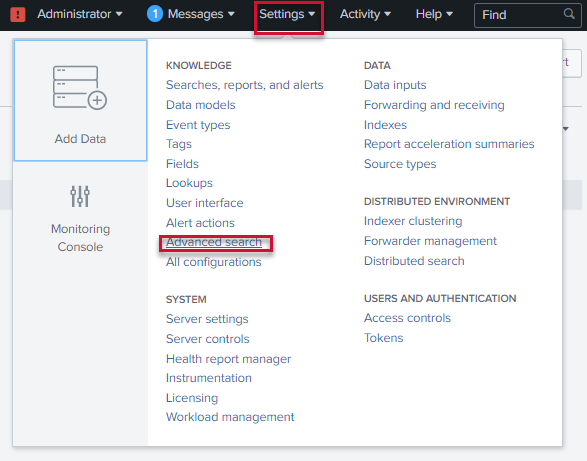587x461 pixels.
Task: Open the Monitoring Console sliders icon
Action: [x=80, y=196]
